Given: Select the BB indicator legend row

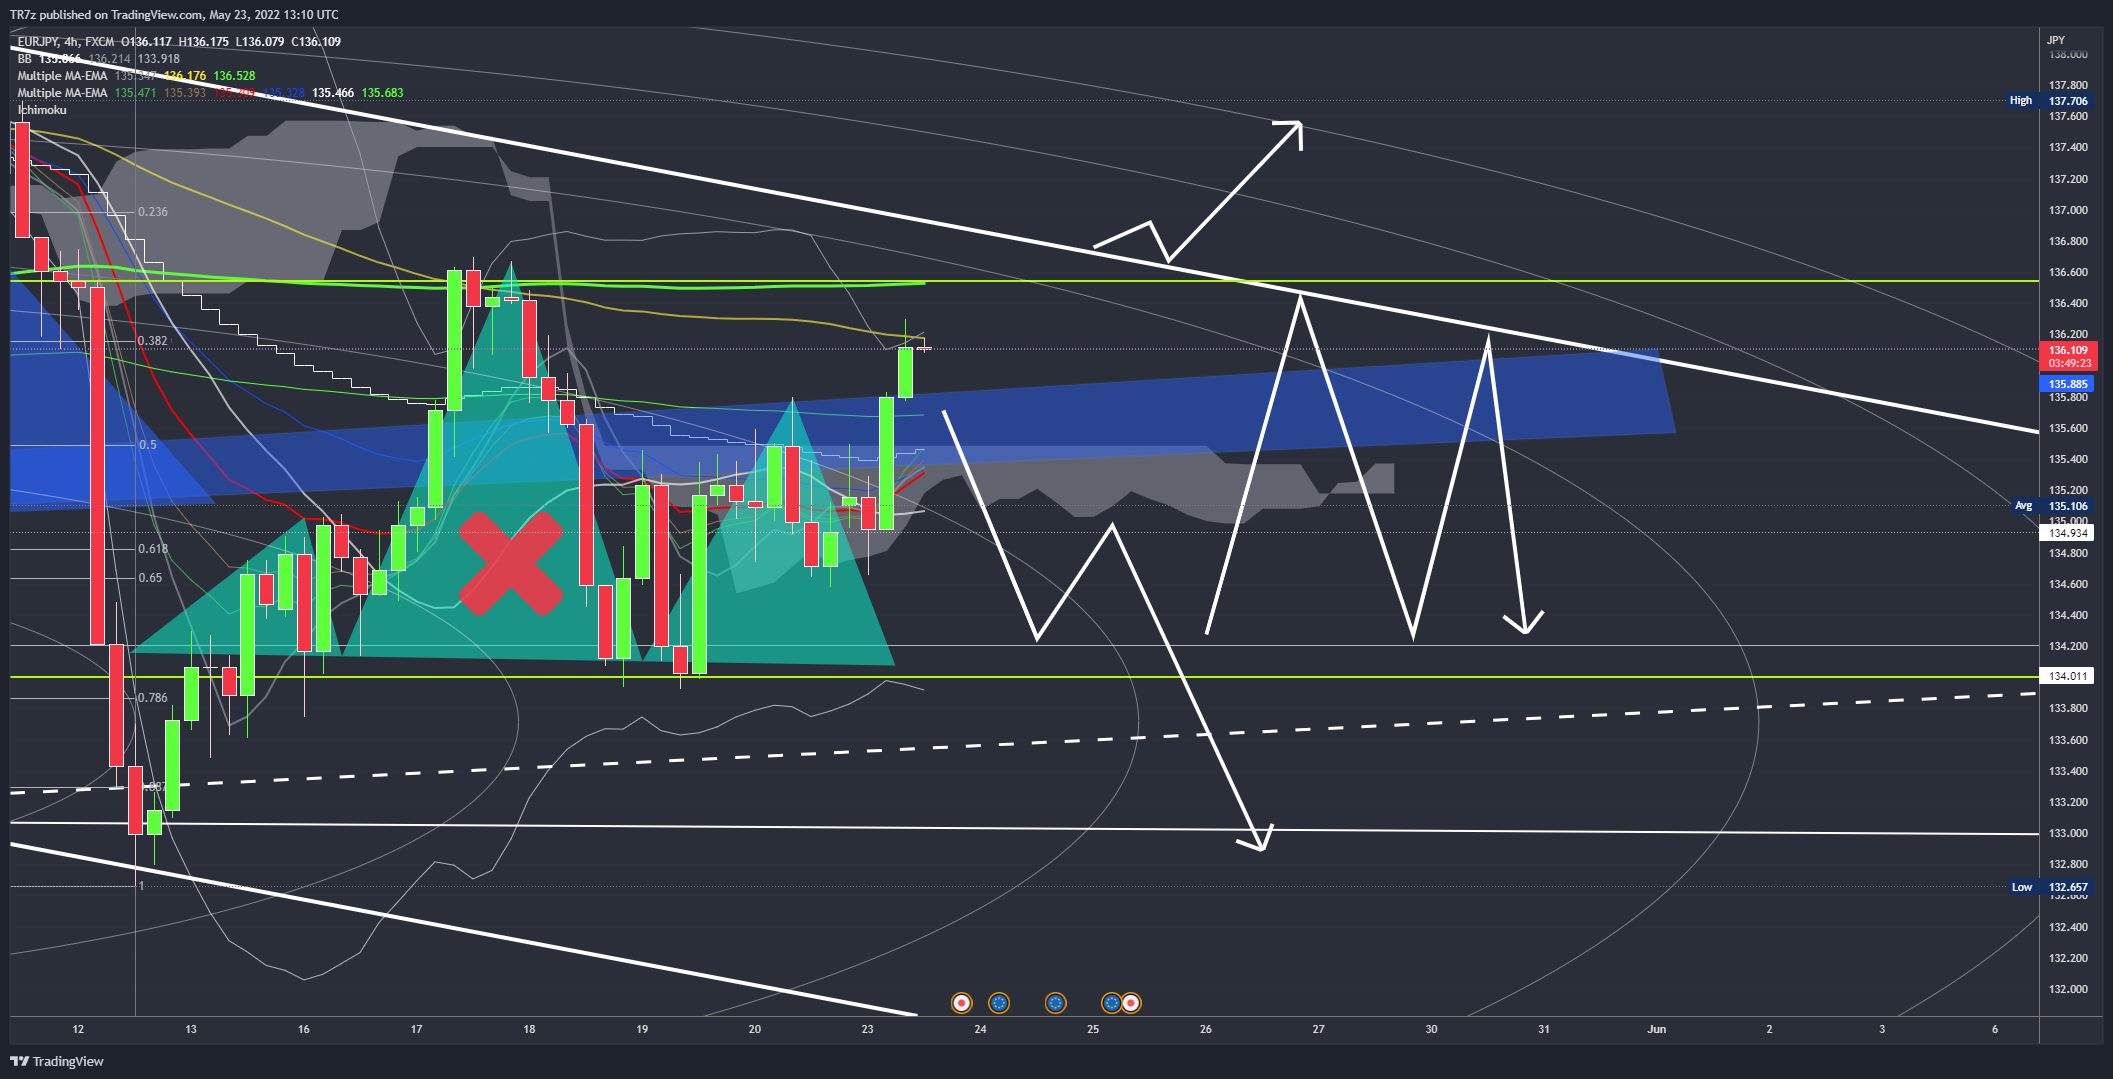Looking at the screenshot, I should pos(98,59).
